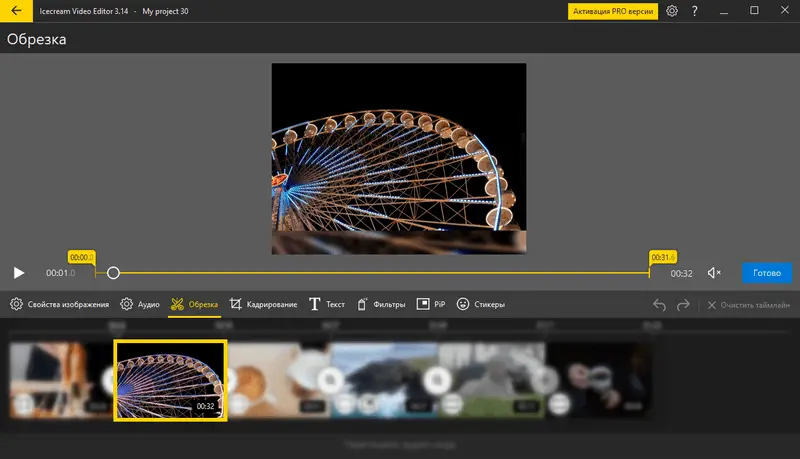Toggle mute with the speaker icon

pos(714,273)
